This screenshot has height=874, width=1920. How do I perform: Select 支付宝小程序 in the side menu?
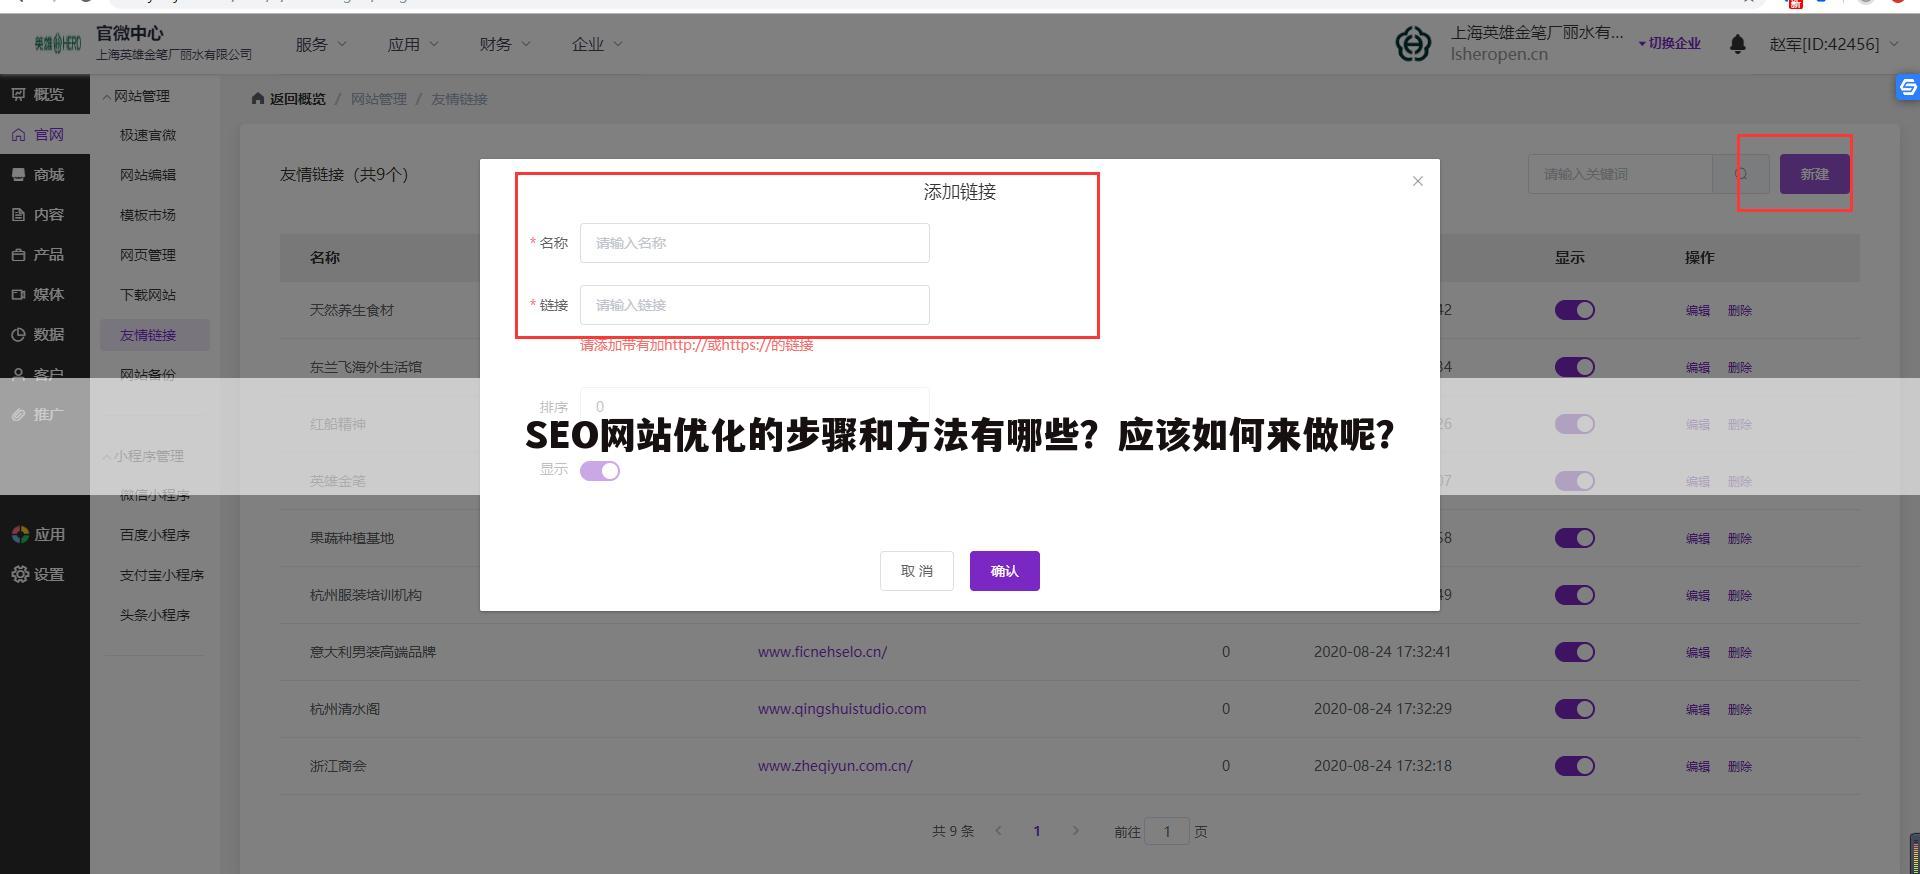click(162, 575)
